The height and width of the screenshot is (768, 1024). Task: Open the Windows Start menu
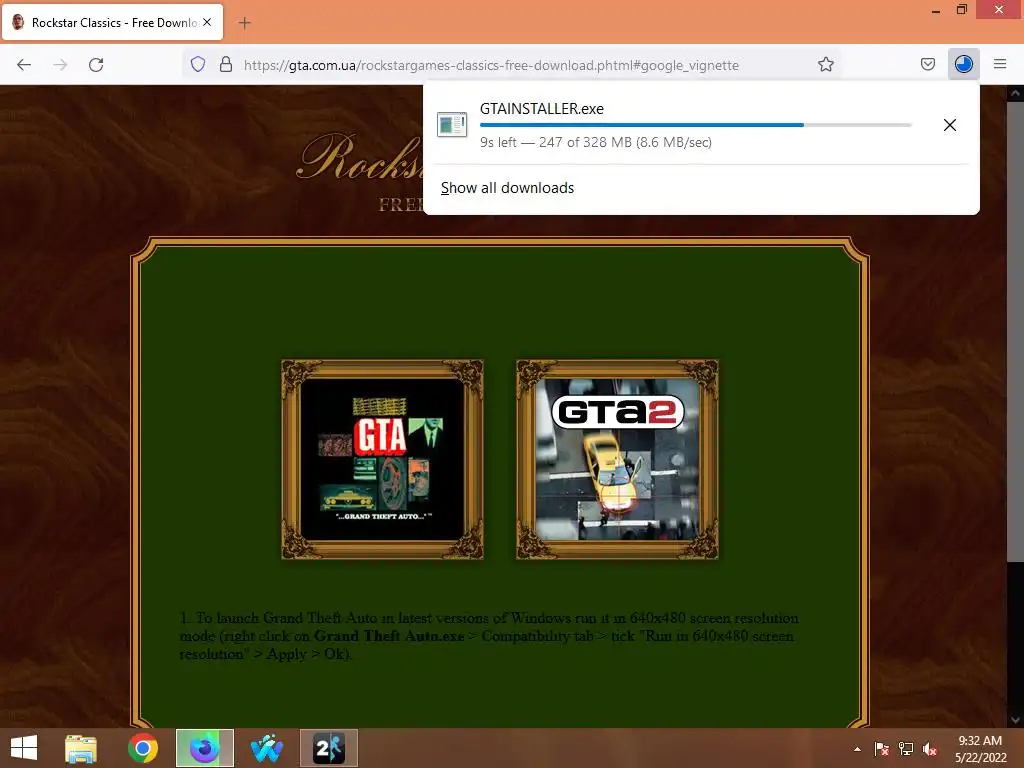24,748
